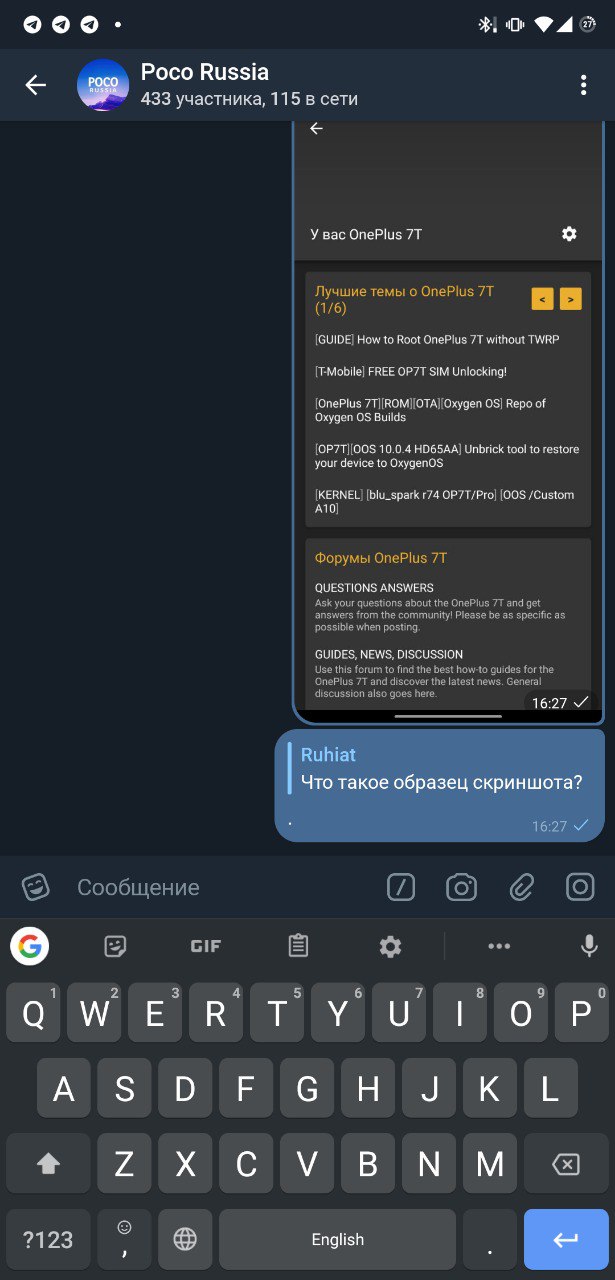This screenshot has height=1280, width=615.
Task: Activate voice typing microphone
Action: click(x=589, y=945)
